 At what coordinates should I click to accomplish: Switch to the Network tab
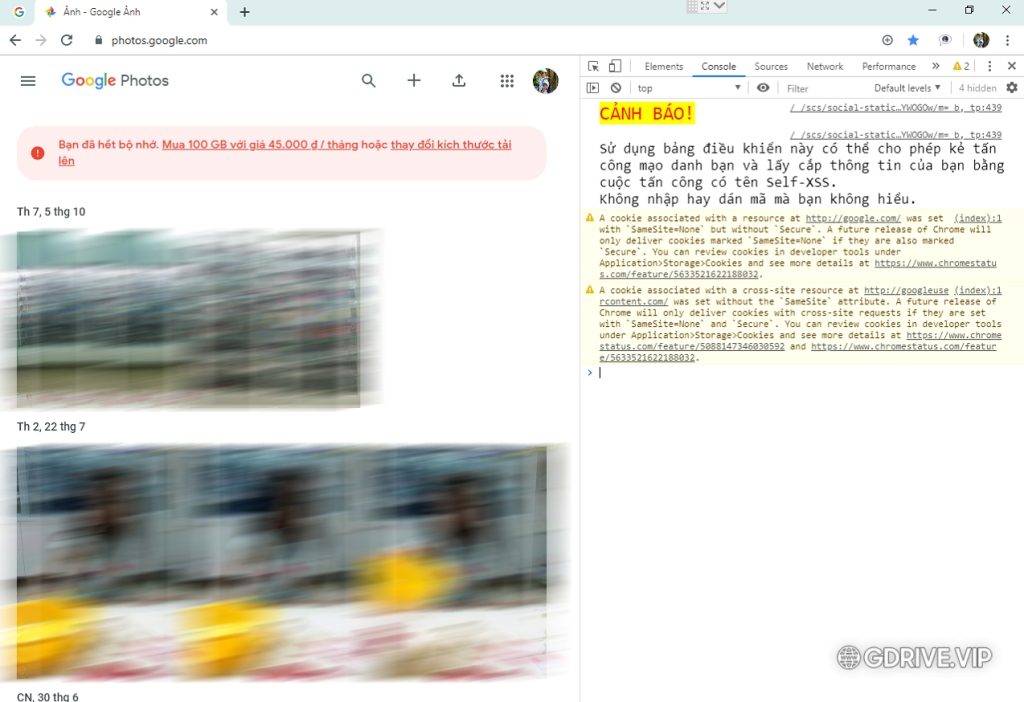tap(824, 66)
